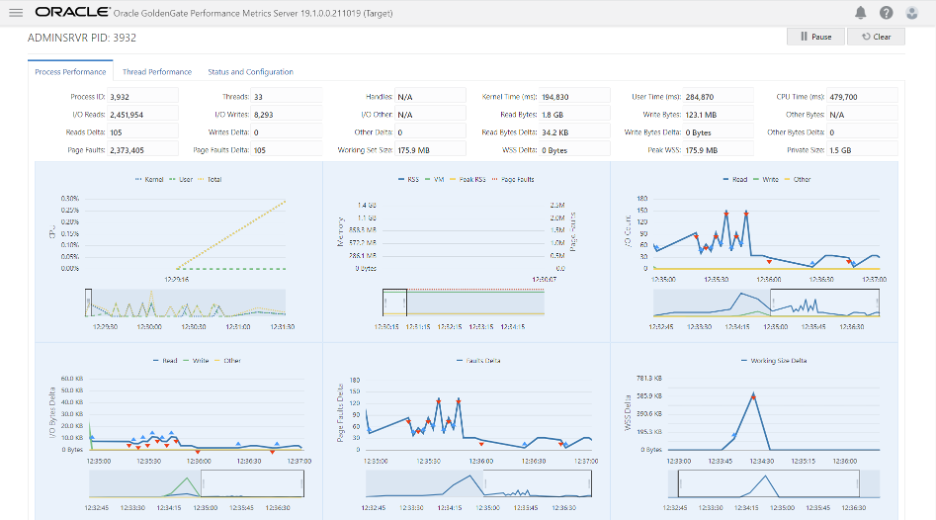Select the Process ID field showing 3,932
The width and height of the screenshot is (936, 520).
pos(143,96)
